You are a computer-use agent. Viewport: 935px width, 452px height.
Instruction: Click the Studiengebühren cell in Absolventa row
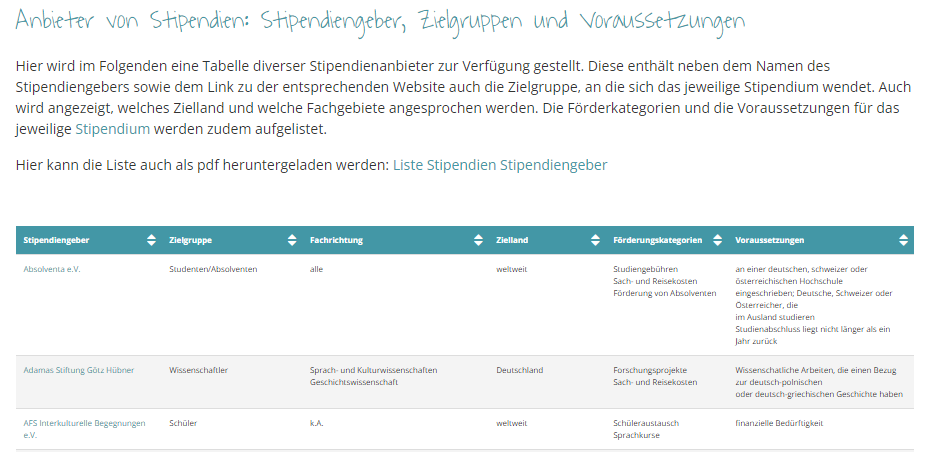pos(645,269)
